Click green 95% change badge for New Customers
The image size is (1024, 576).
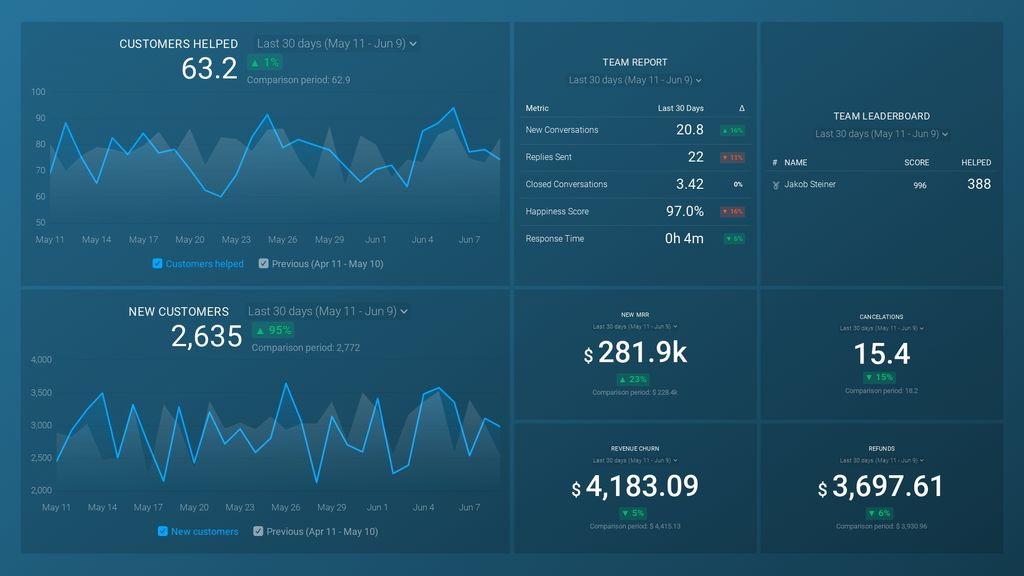pyautogui.click(x=274, y=330)
